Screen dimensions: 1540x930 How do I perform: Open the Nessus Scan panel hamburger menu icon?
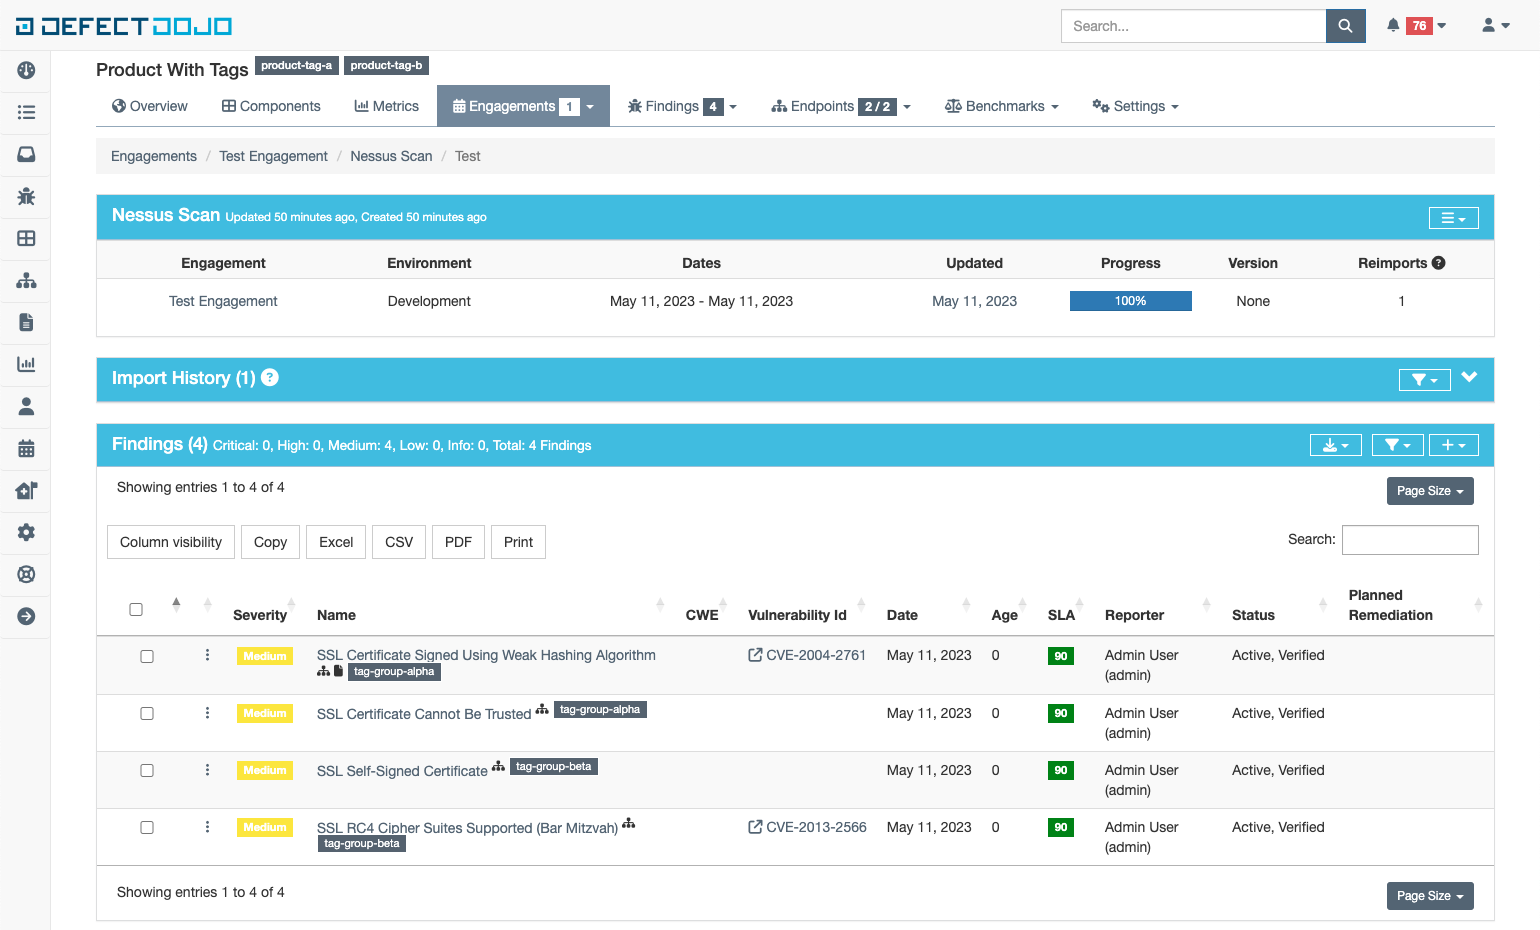(1453, 217)
